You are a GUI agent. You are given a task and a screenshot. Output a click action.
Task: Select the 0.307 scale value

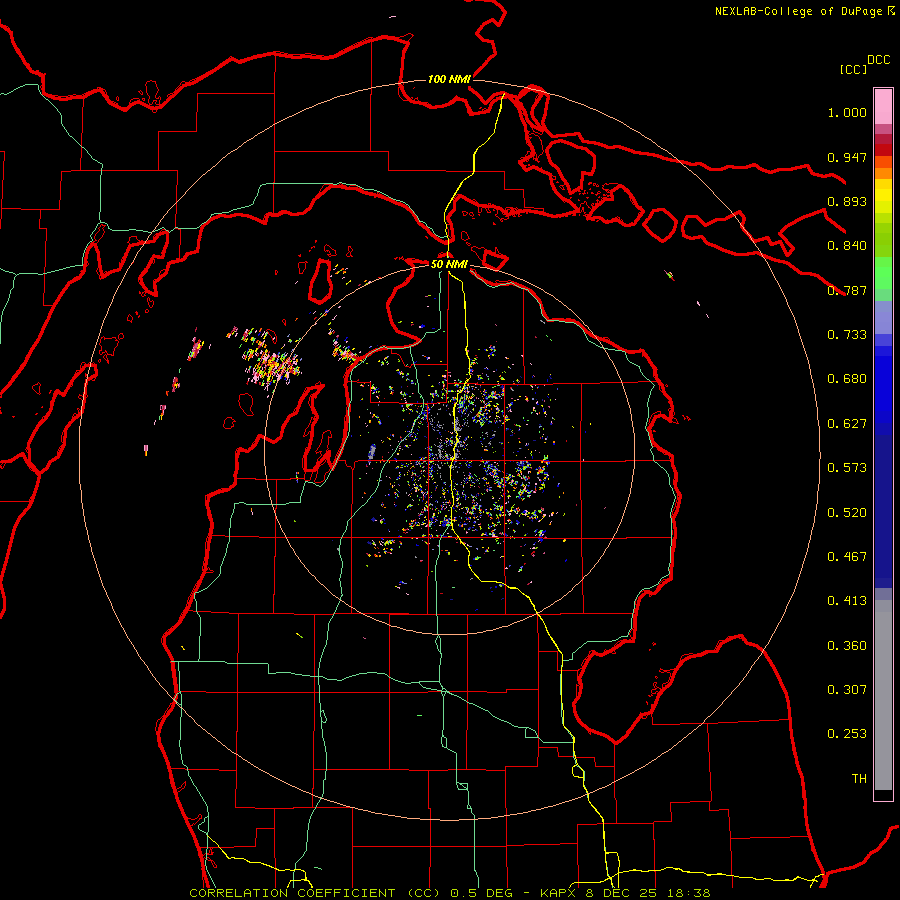(x=847, y=690)
